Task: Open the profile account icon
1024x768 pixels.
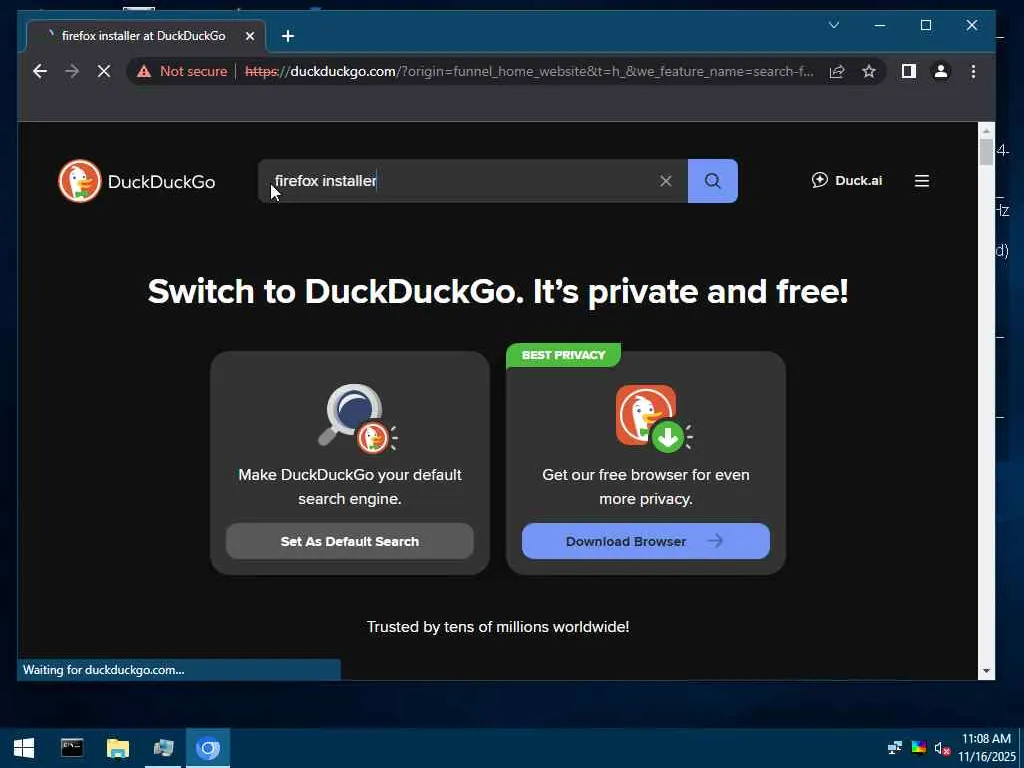Action: click(x=940, y=71)
